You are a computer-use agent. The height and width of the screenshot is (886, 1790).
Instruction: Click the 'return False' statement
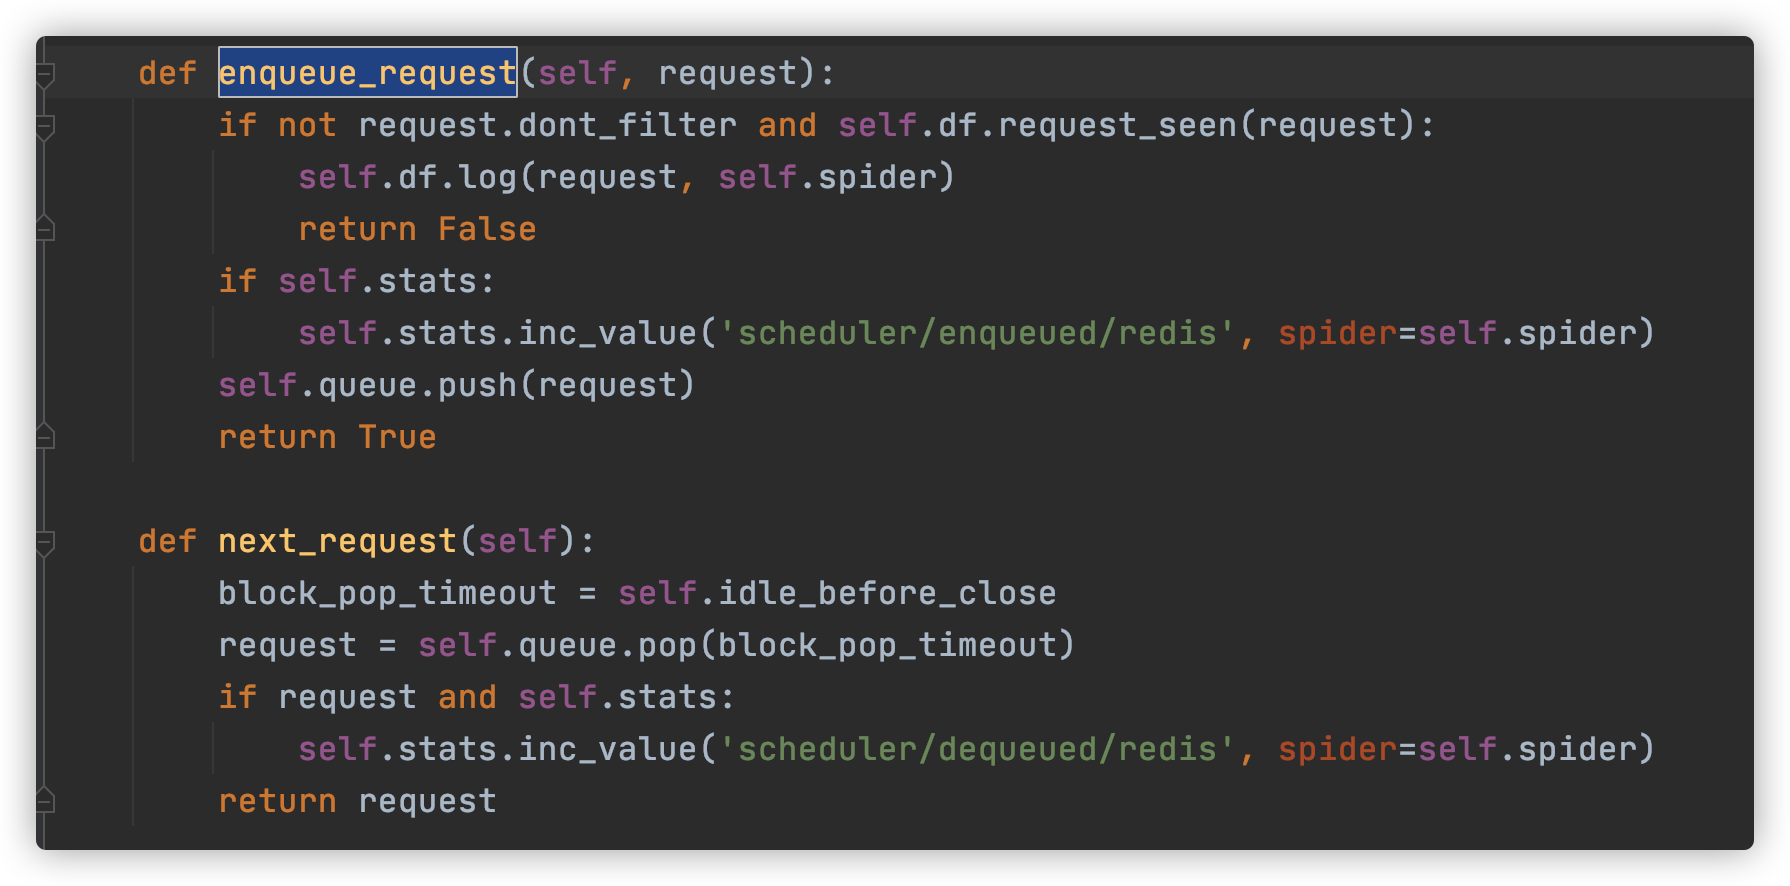417,229
